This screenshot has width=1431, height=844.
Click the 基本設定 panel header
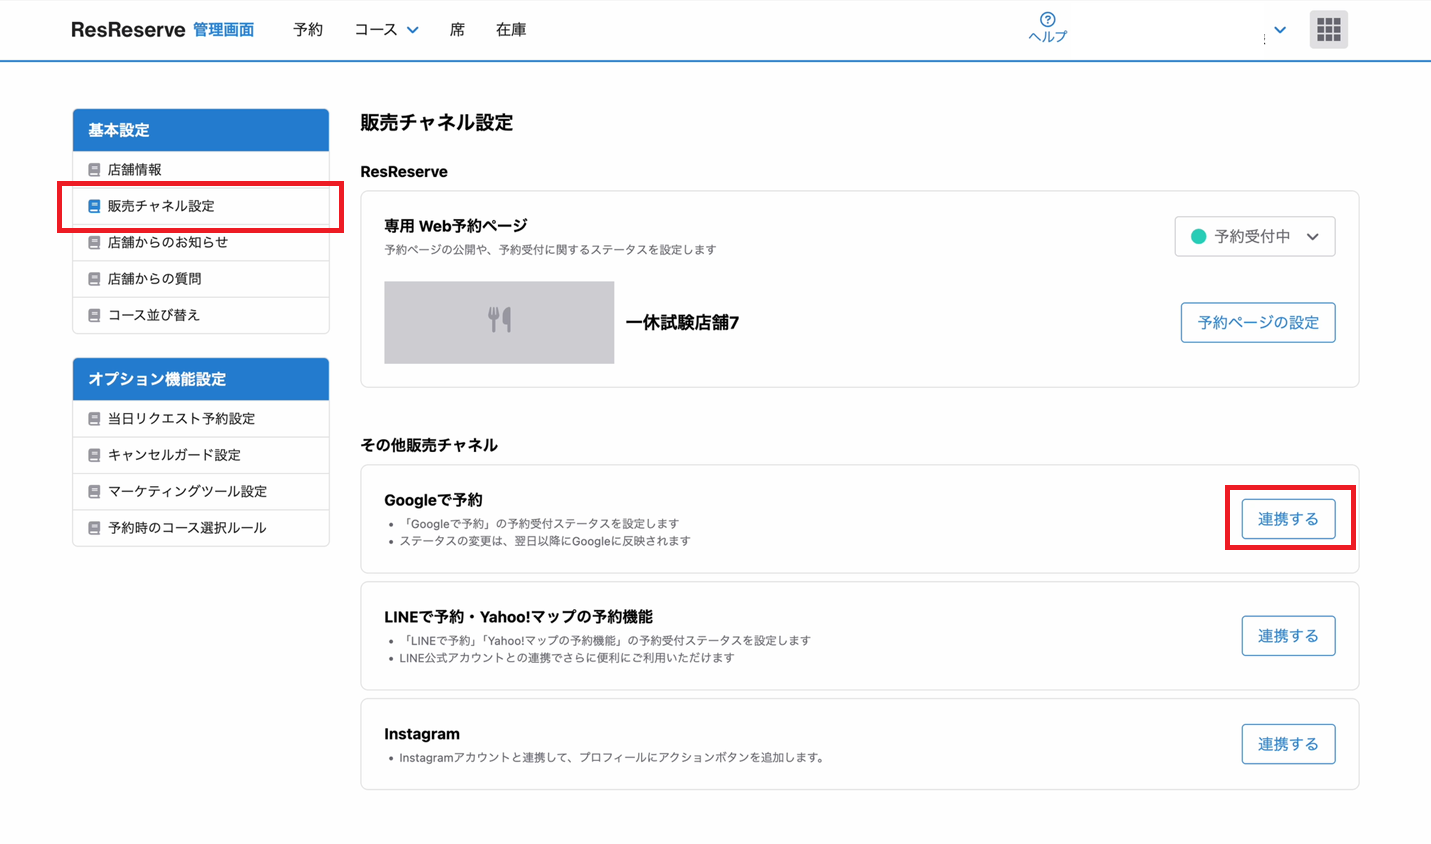[x=201, y=130]
